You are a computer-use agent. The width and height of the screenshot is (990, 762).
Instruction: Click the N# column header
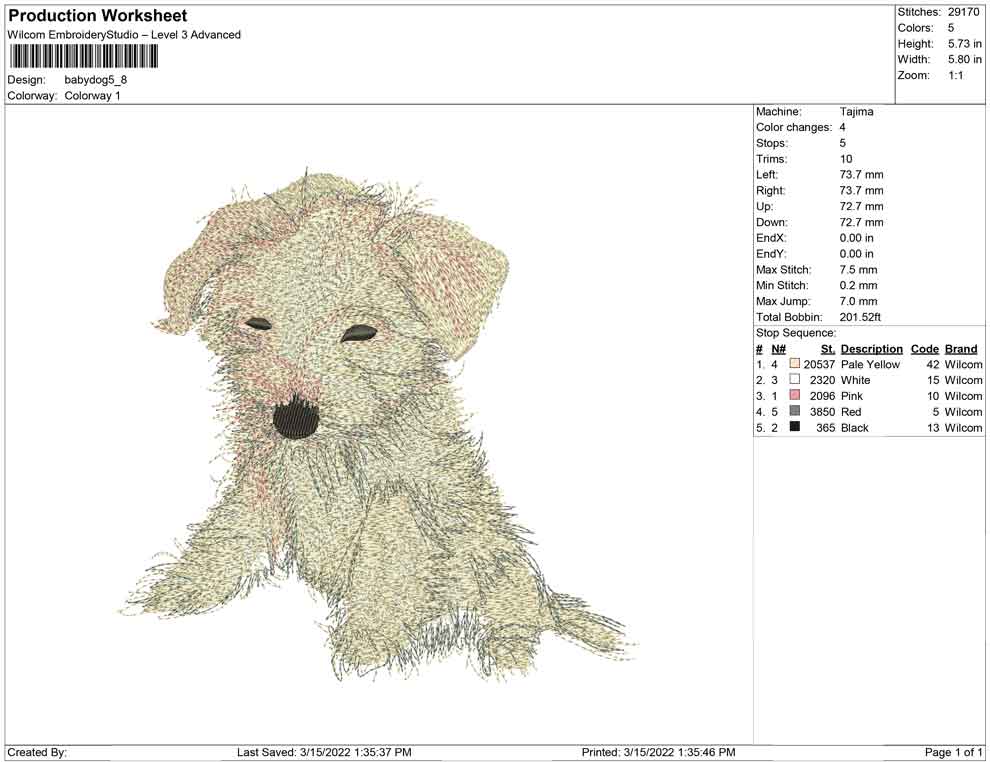[778, 349]
